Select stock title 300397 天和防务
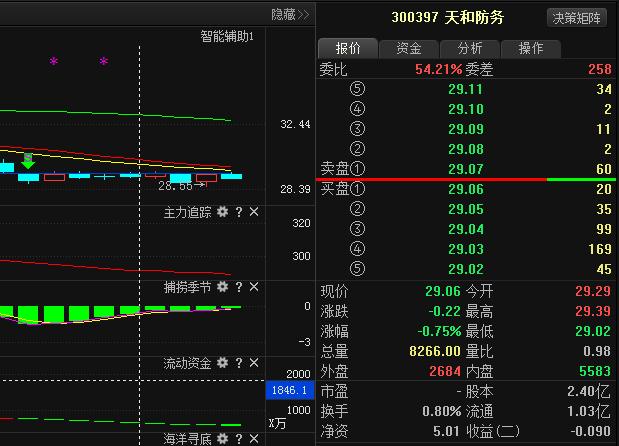 point(447,17)
